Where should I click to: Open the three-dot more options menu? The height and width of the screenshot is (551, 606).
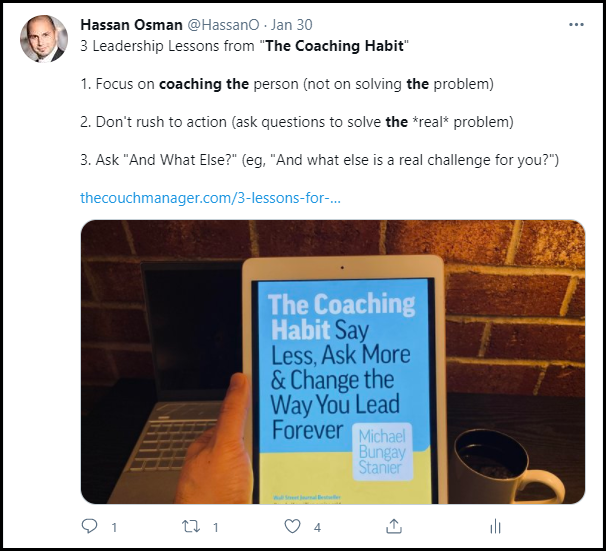coord(576,25)
